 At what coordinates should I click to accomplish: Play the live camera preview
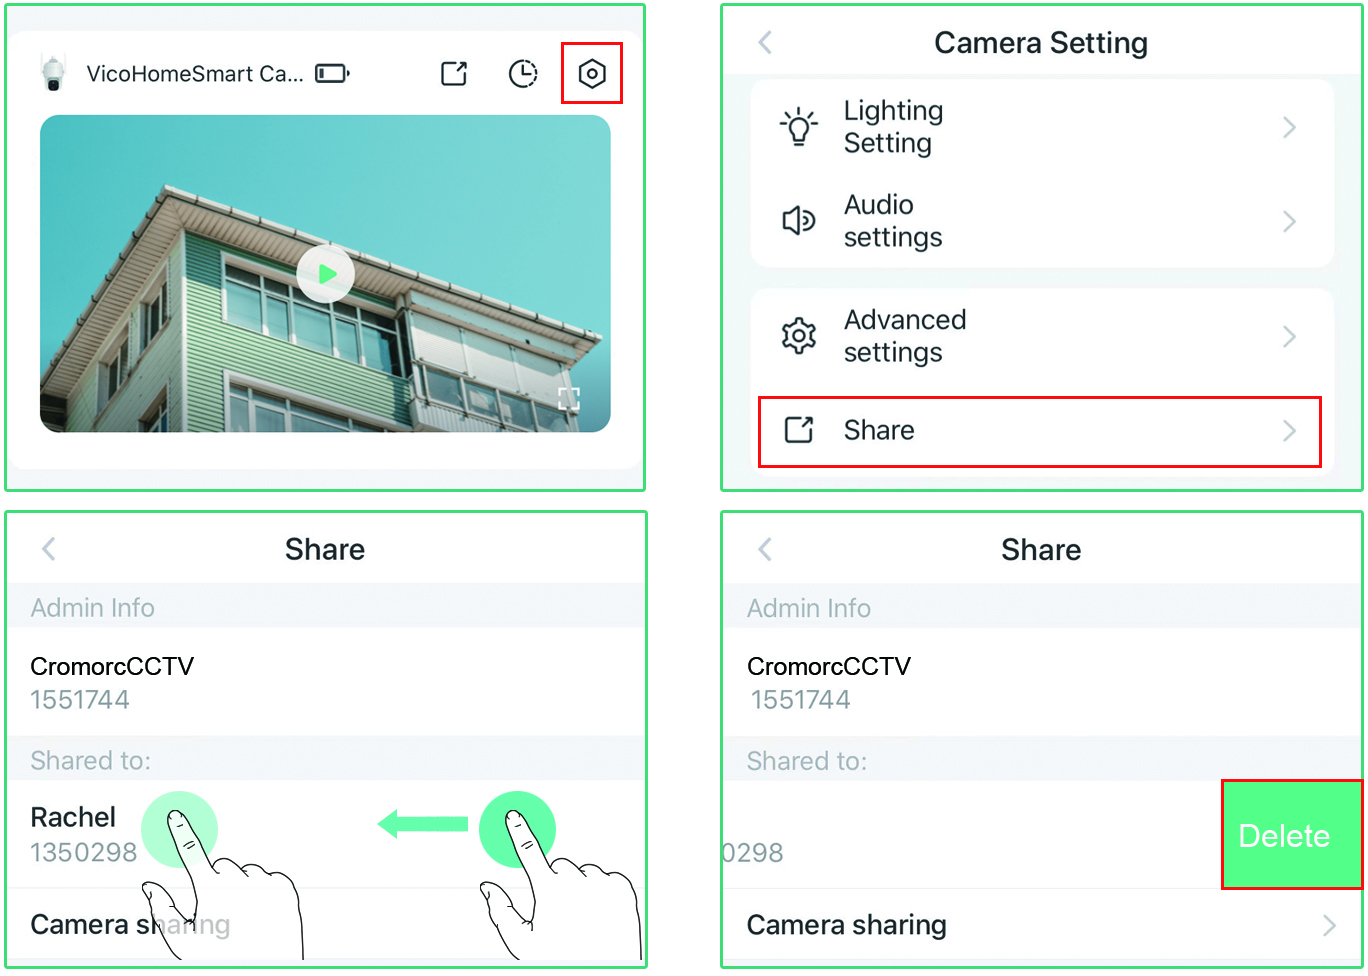pos(325,273)
